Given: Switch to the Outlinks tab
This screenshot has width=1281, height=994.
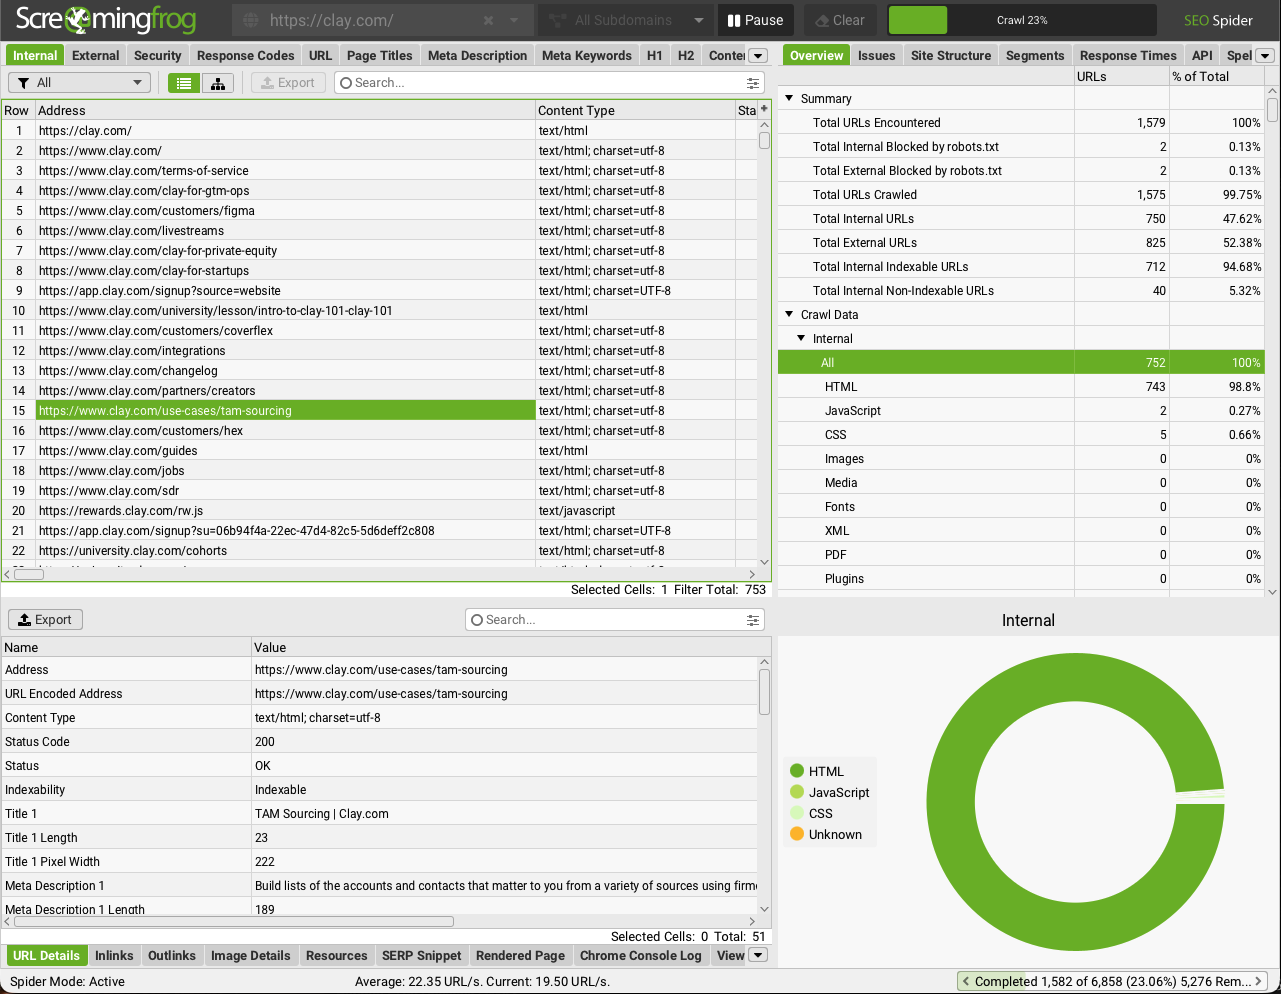Looking at the screenshot, I should coord(172,956).
